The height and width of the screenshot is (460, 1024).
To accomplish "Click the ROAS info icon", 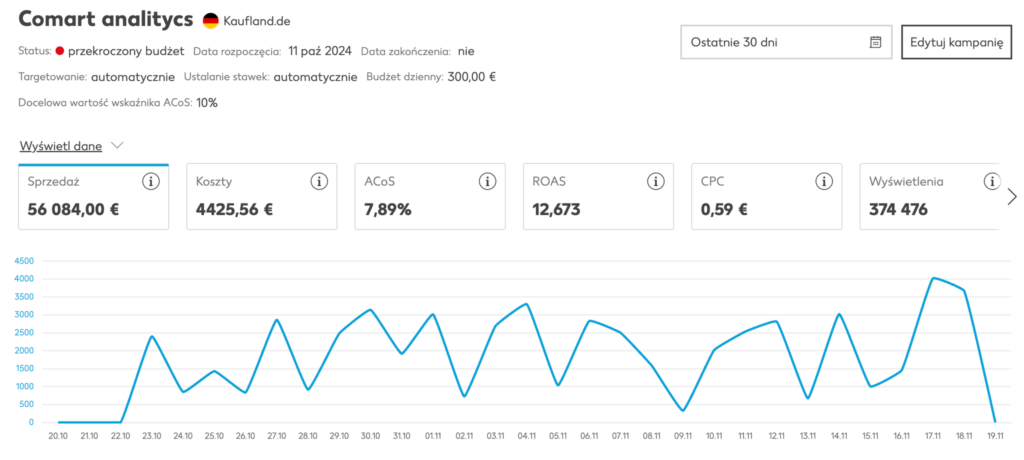I will point(656,182).
